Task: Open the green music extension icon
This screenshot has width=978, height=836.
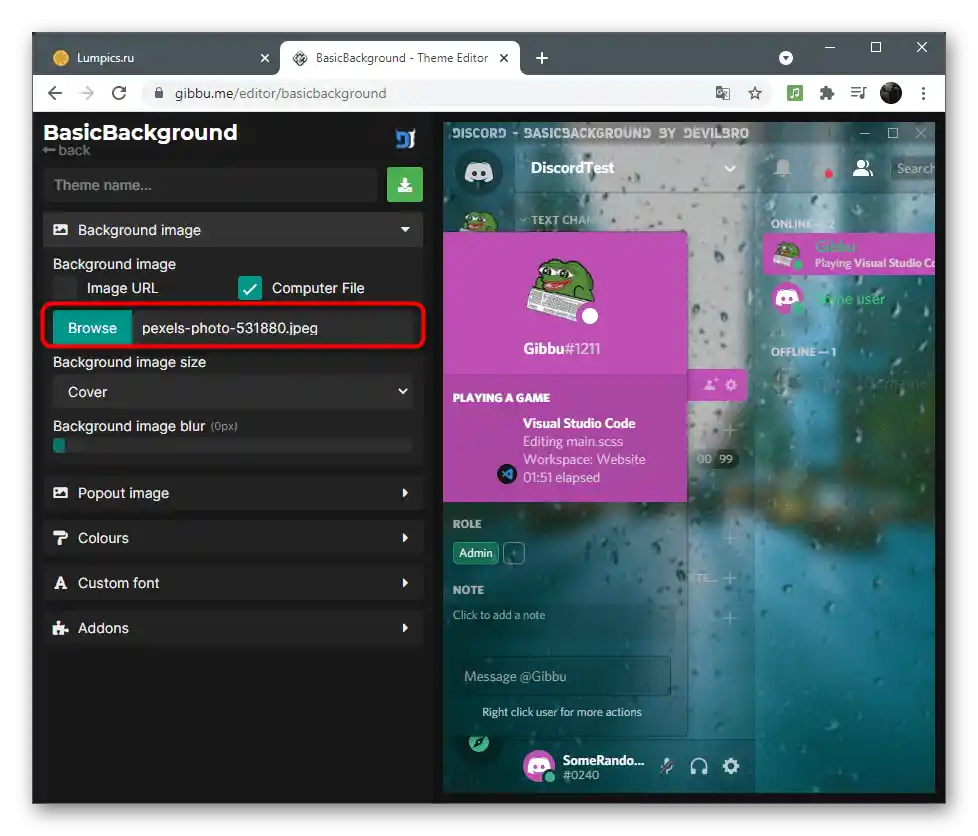Action: coord(794,93)
